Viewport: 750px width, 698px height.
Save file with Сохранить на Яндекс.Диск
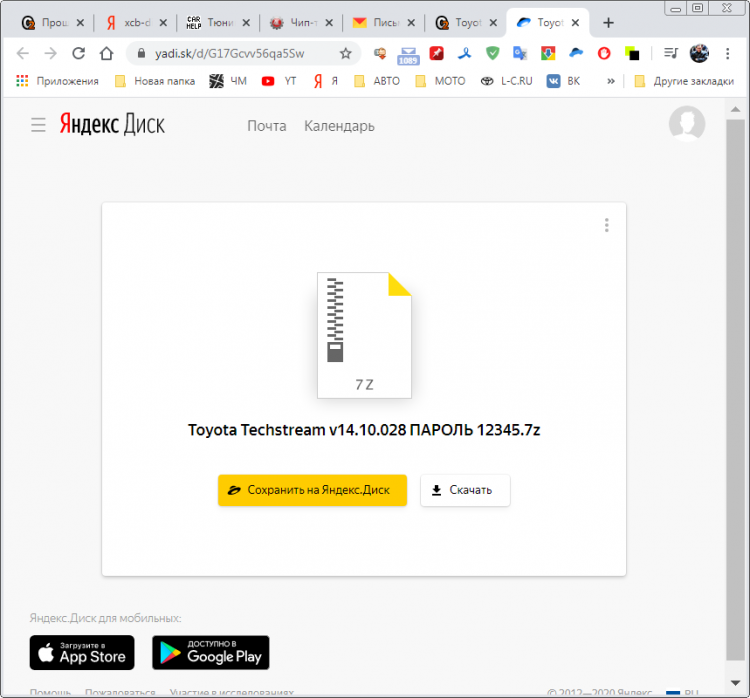pos(312,490)
